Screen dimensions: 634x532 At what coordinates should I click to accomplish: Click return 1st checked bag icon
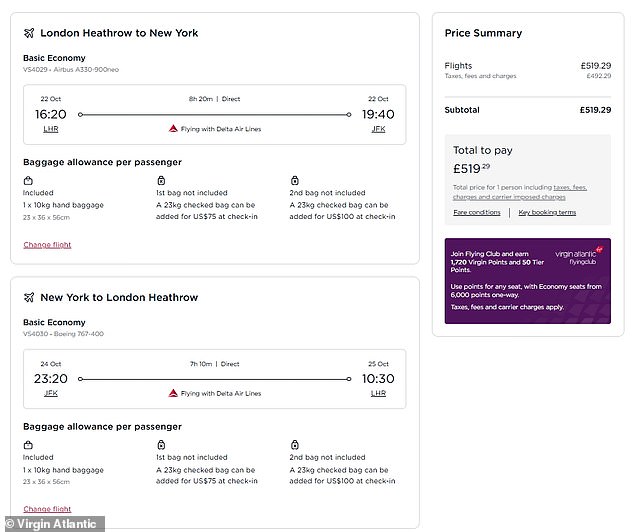(x=161, y=445)
